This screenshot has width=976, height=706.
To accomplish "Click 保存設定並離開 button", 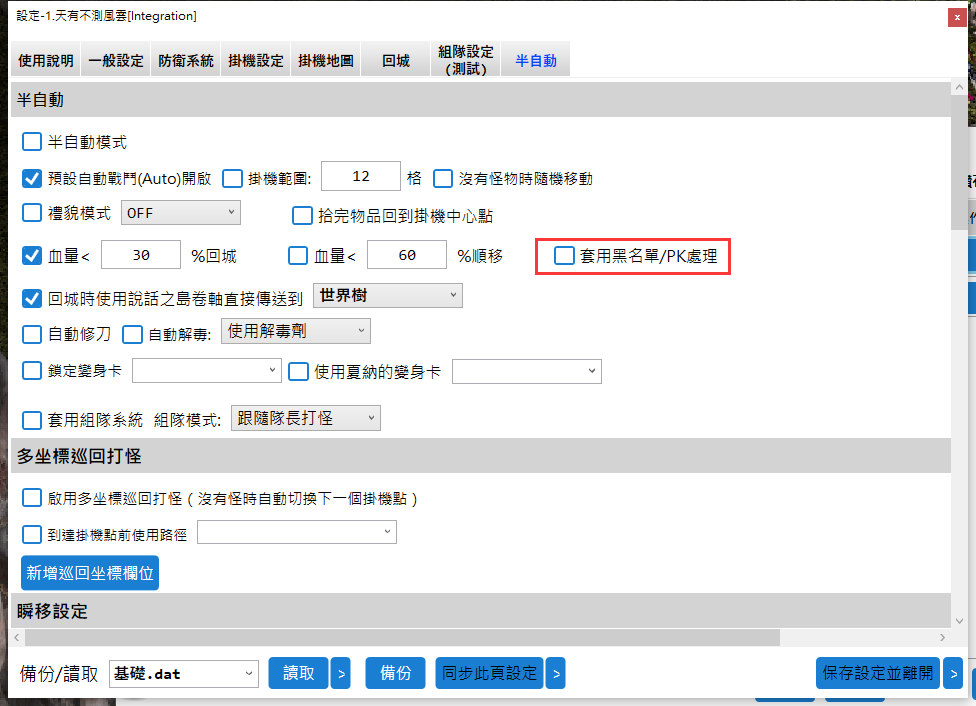I will [878, 673].
